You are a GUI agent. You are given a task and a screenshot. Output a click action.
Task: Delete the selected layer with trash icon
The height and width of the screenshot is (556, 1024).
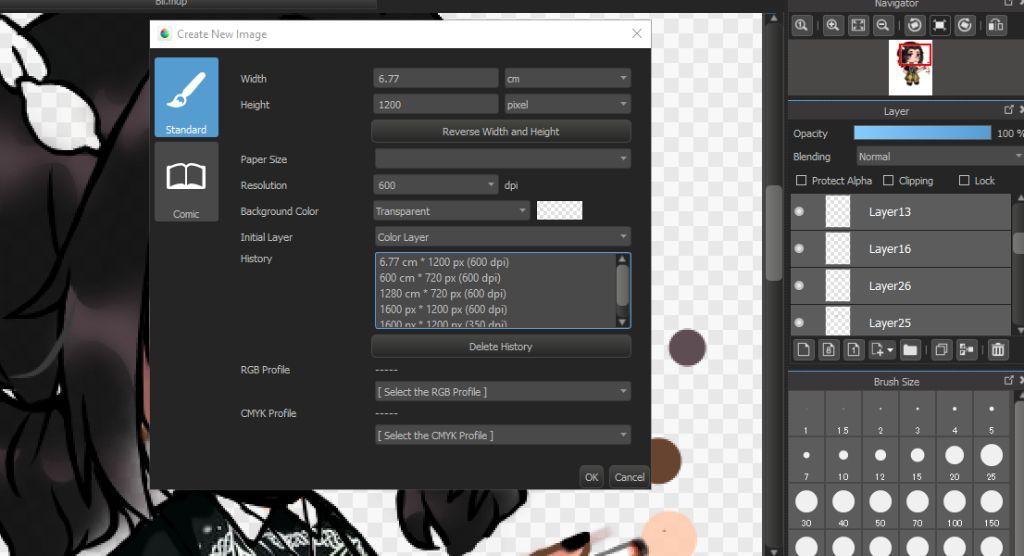point(998,350)
